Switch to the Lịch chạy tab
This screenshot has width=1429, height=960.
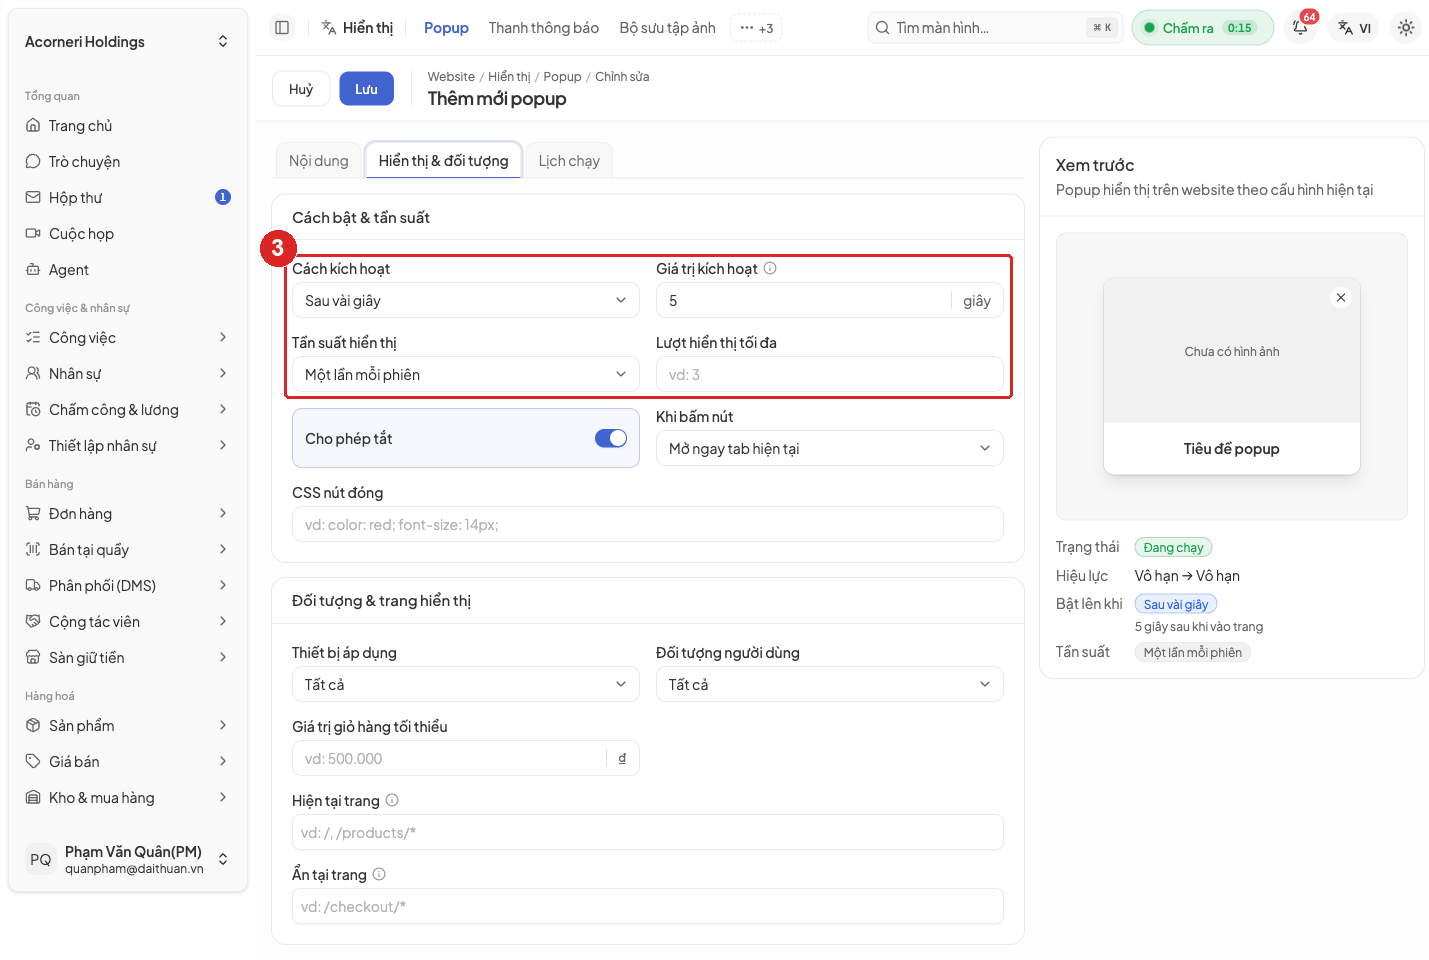pyautogui.click(x=569, y=161)
